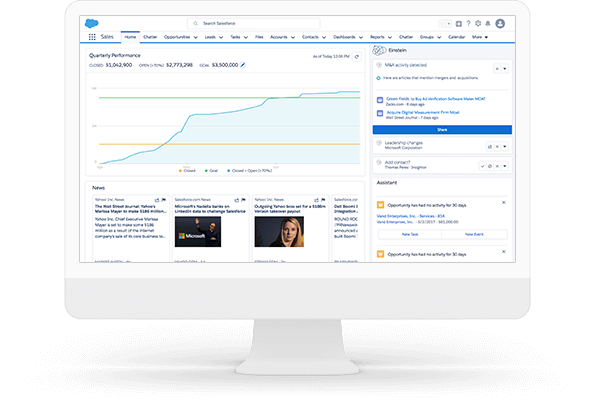This screenshot has height=400, width=600.
Task: Flag the Microsoft Nadella news card
Action: pos(243,200)
